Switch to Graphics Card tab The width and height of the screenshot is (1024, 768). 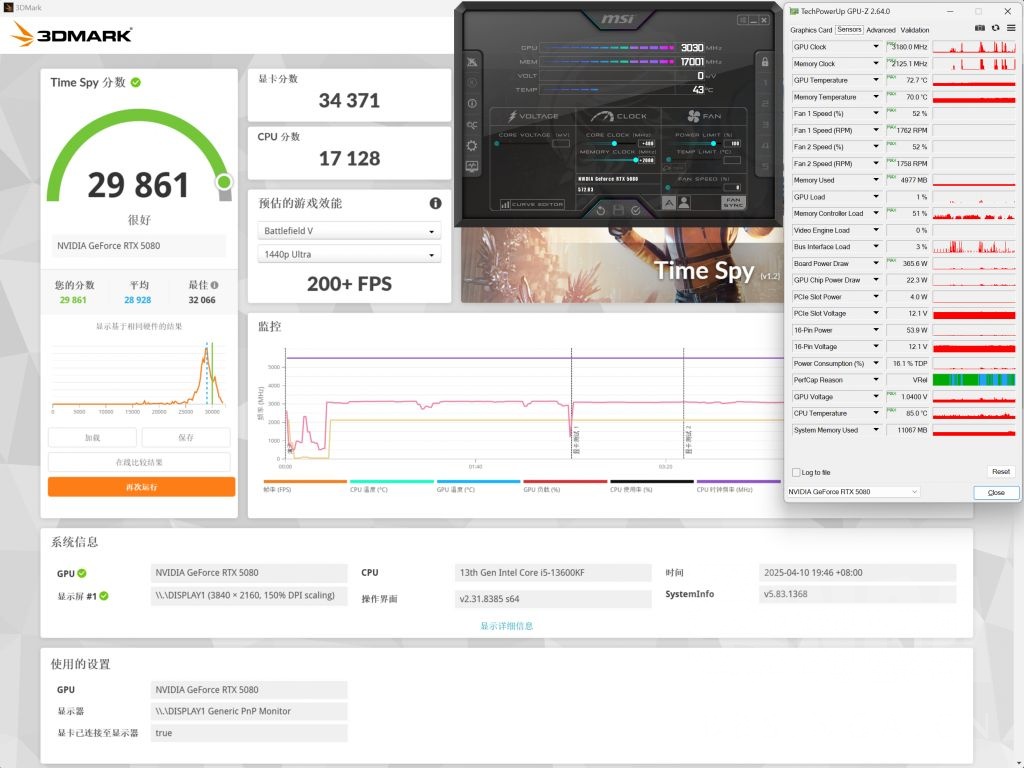click(x=811, y=30)
